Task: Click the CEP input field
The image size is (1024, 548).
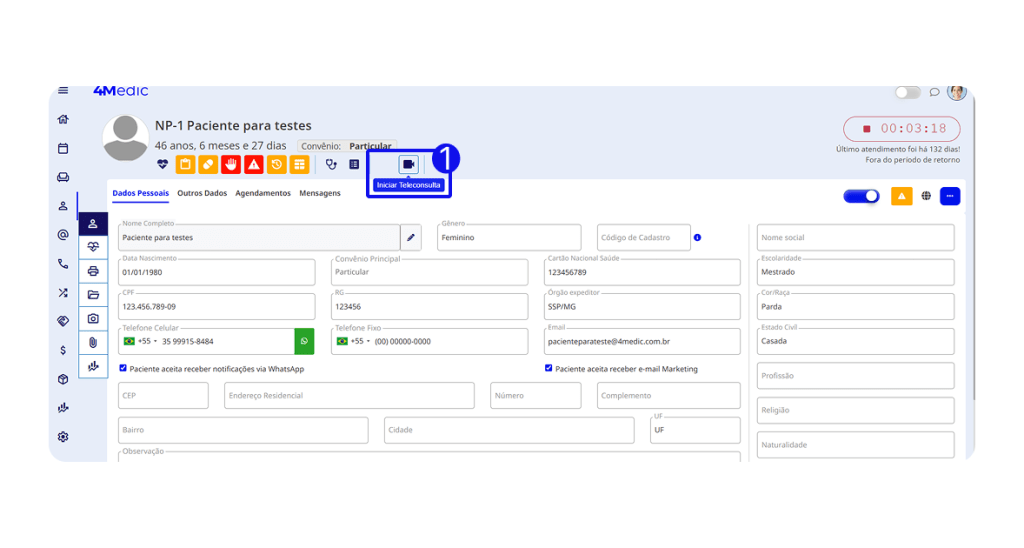Action: click(x=163, y=395)
